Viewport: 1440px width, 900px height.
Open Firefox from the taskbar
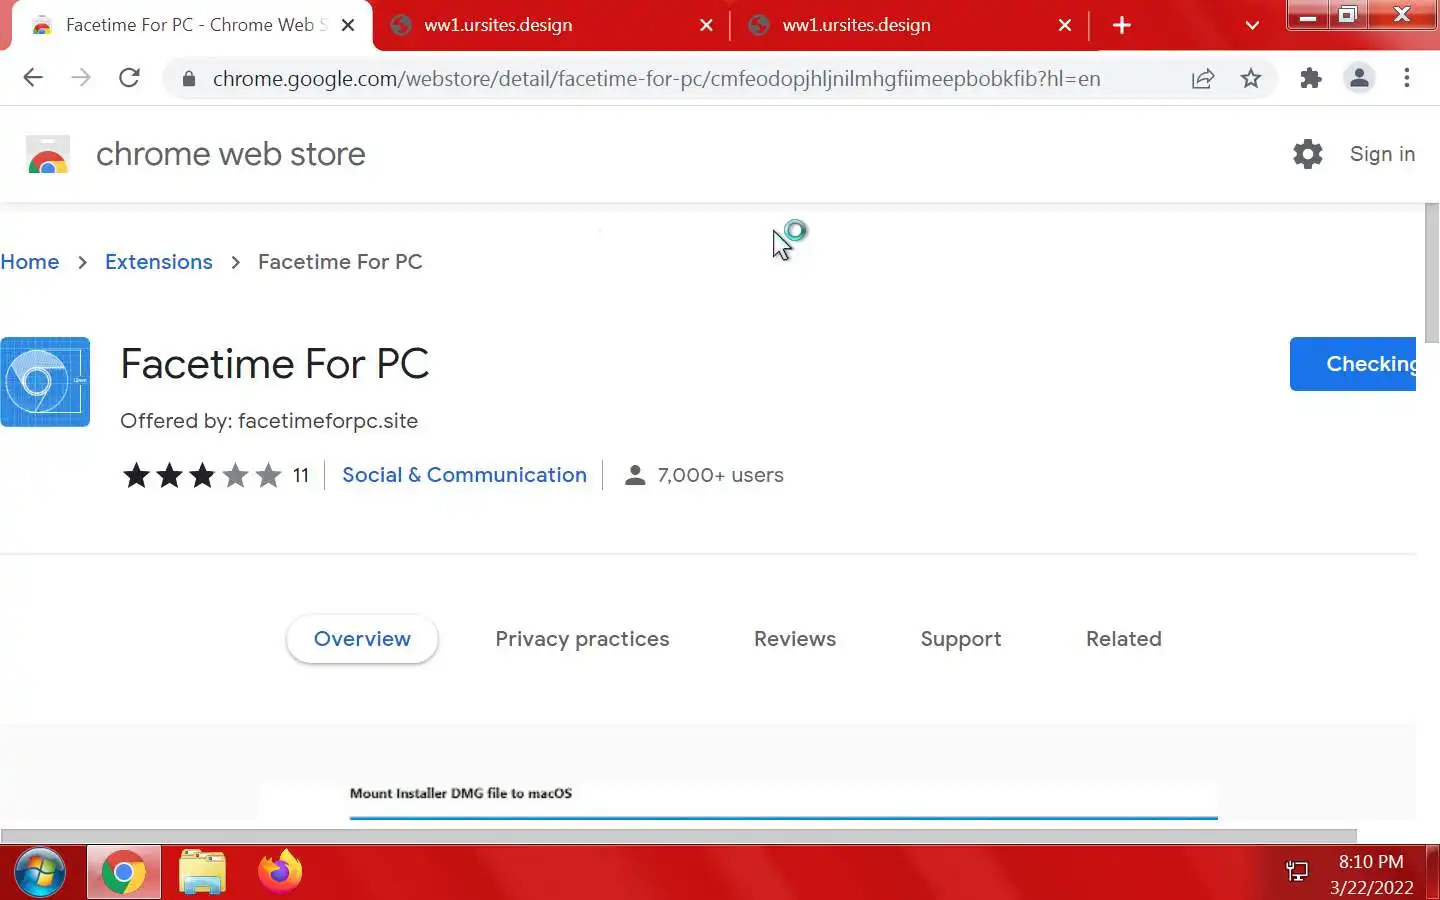pos(280,872)
